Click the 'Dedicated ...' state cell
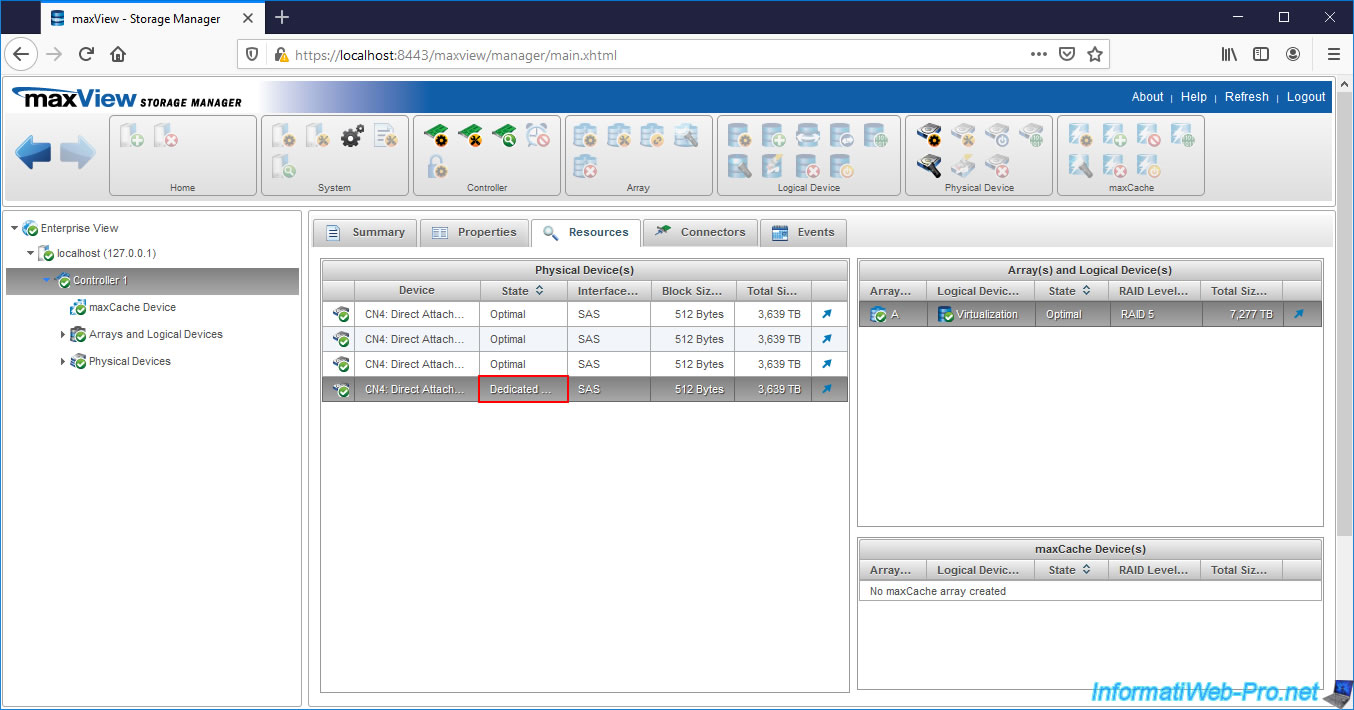 [523, 389]
